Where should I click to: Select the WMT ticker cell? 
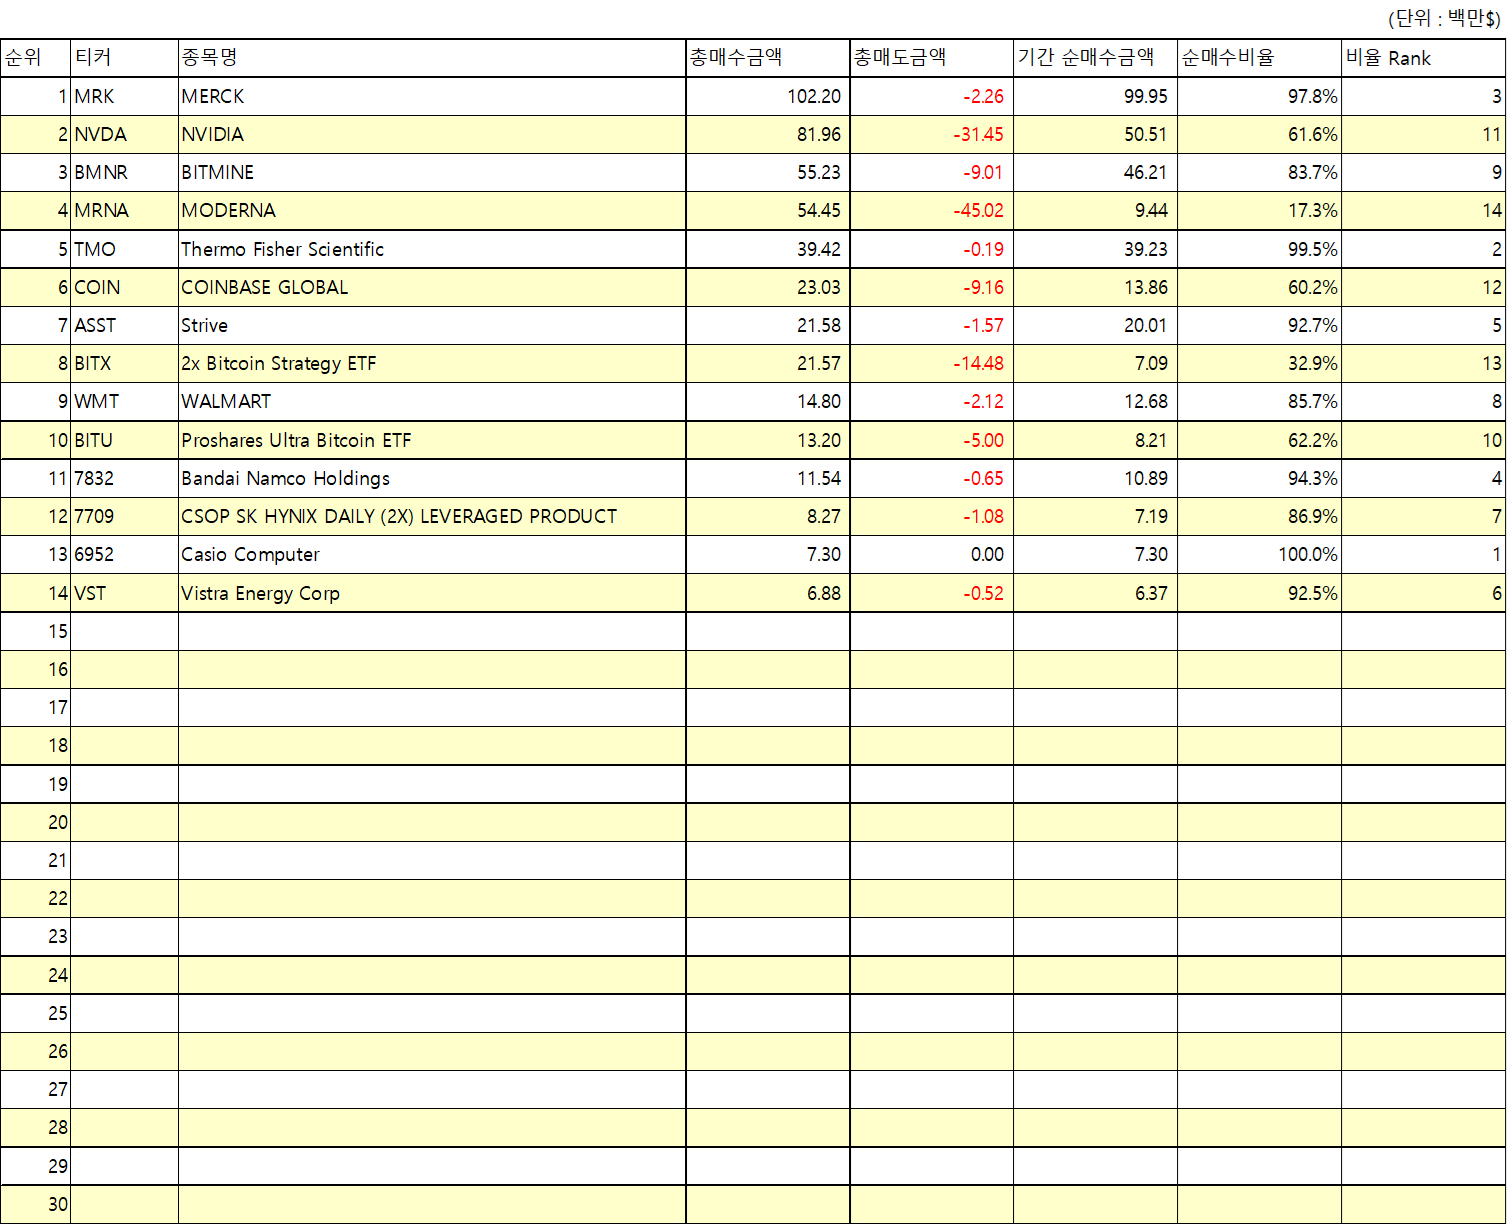(125, 402)
